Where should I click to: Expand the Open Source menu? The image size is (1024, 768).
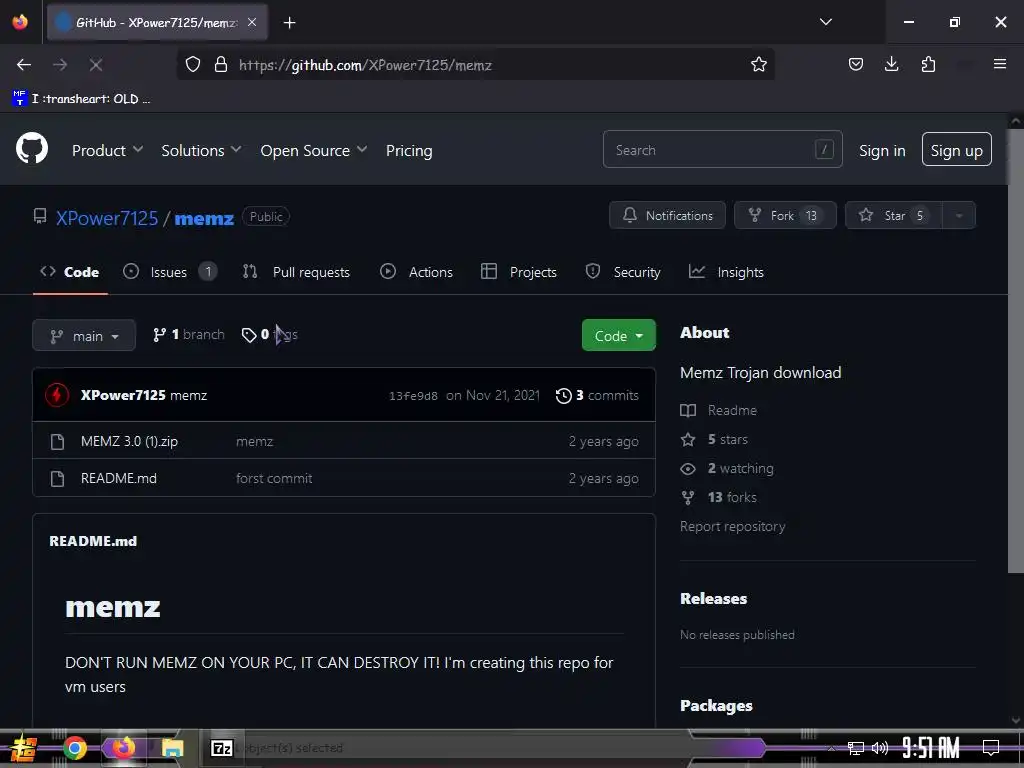click(313, 150)
